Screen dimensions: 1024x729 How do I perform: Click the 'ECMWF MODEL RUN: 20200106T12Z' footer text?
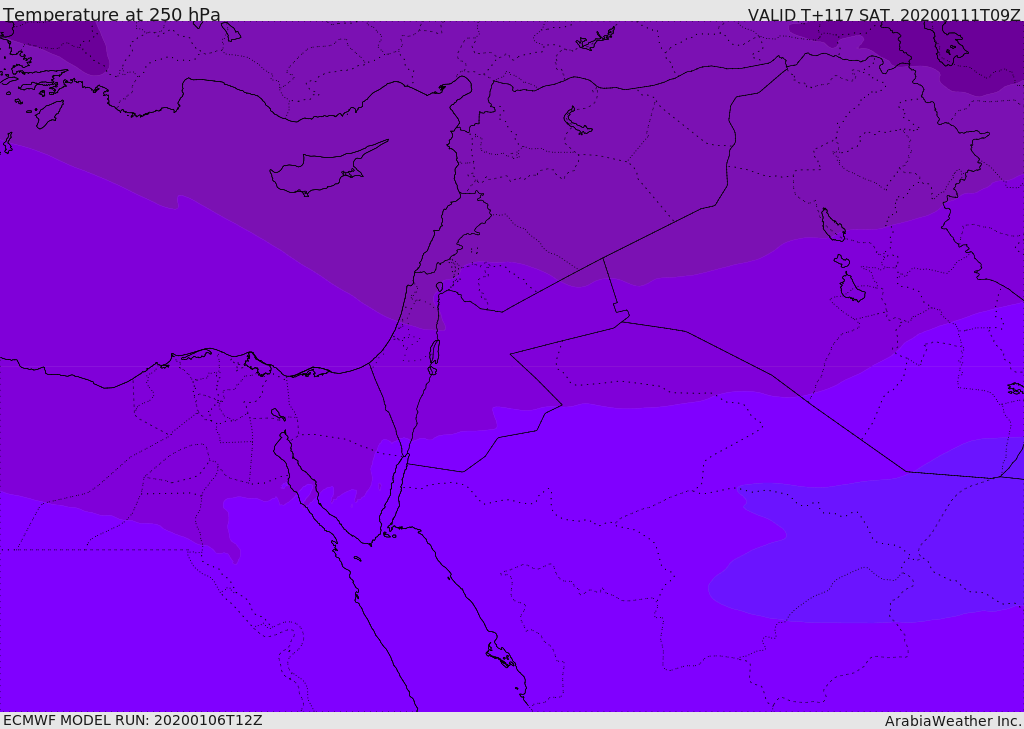[x=133, y=720]
